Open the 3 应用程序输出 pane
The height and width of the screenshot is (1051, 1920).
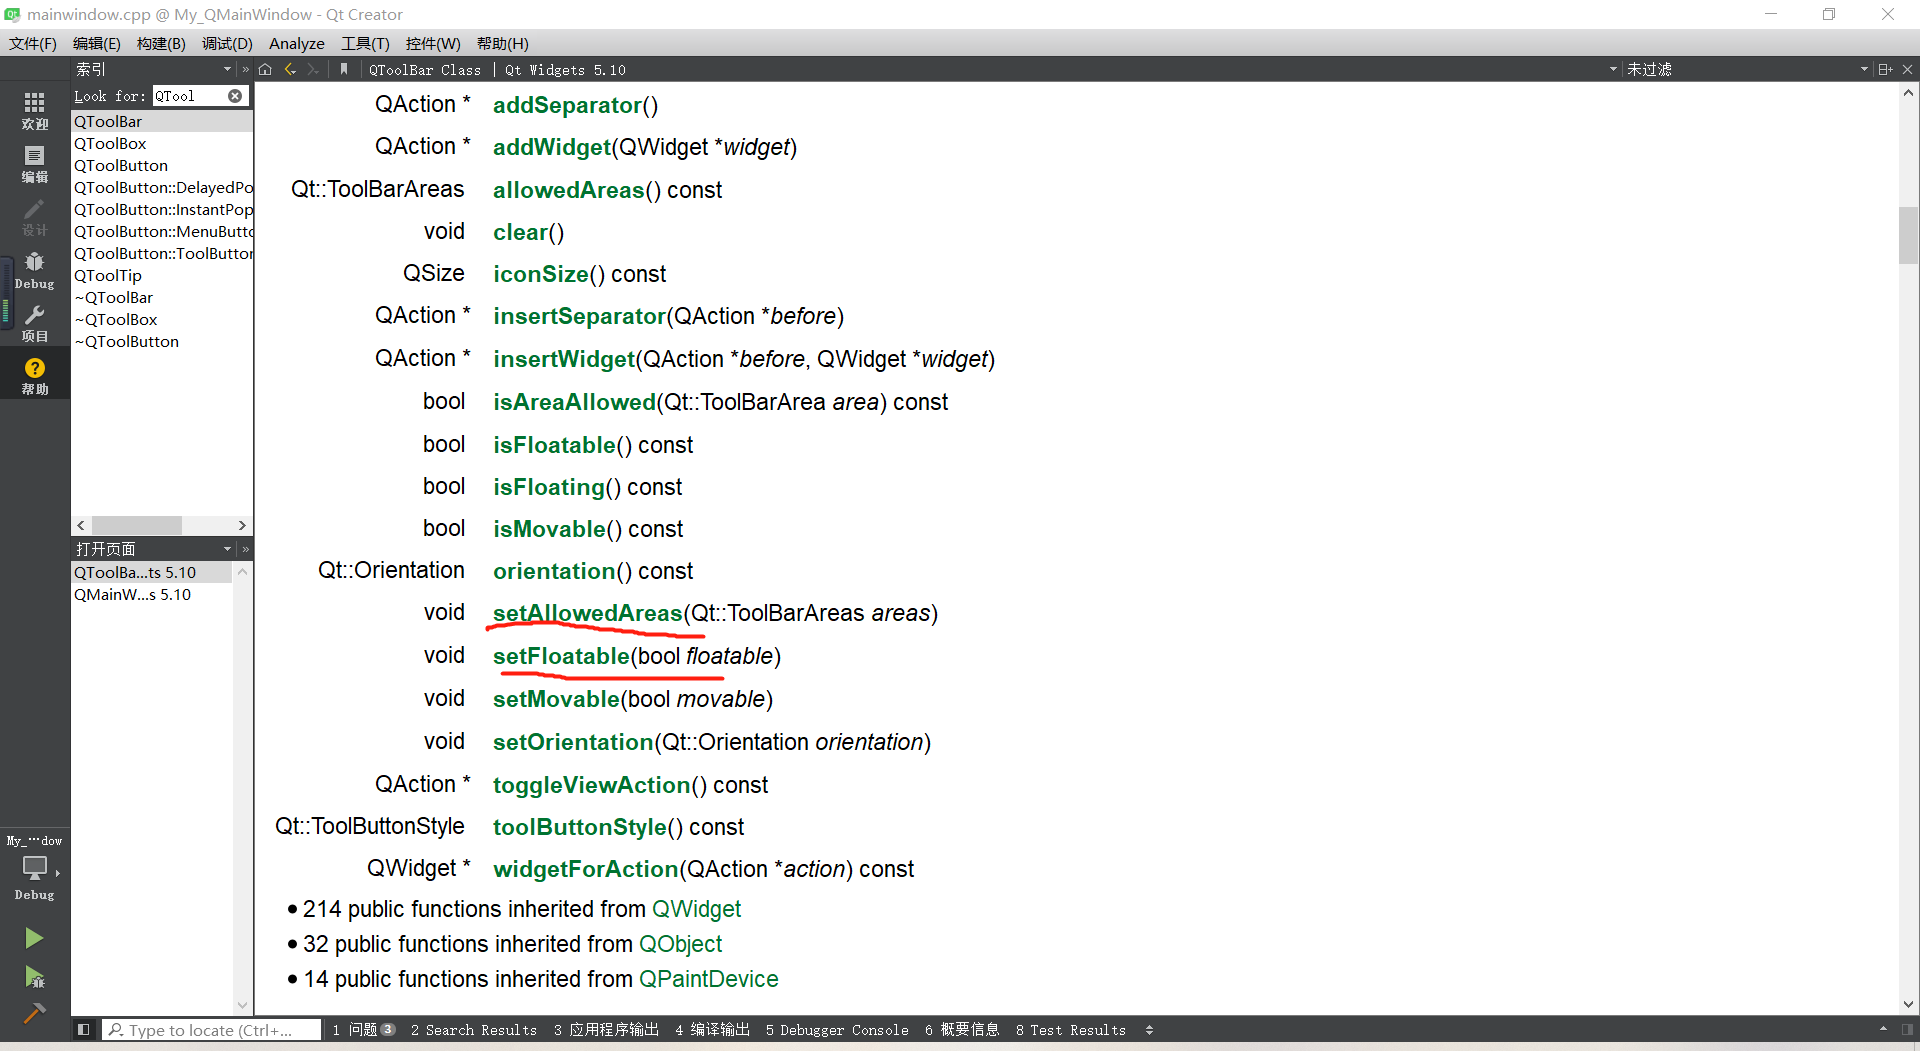point(606,1029)
